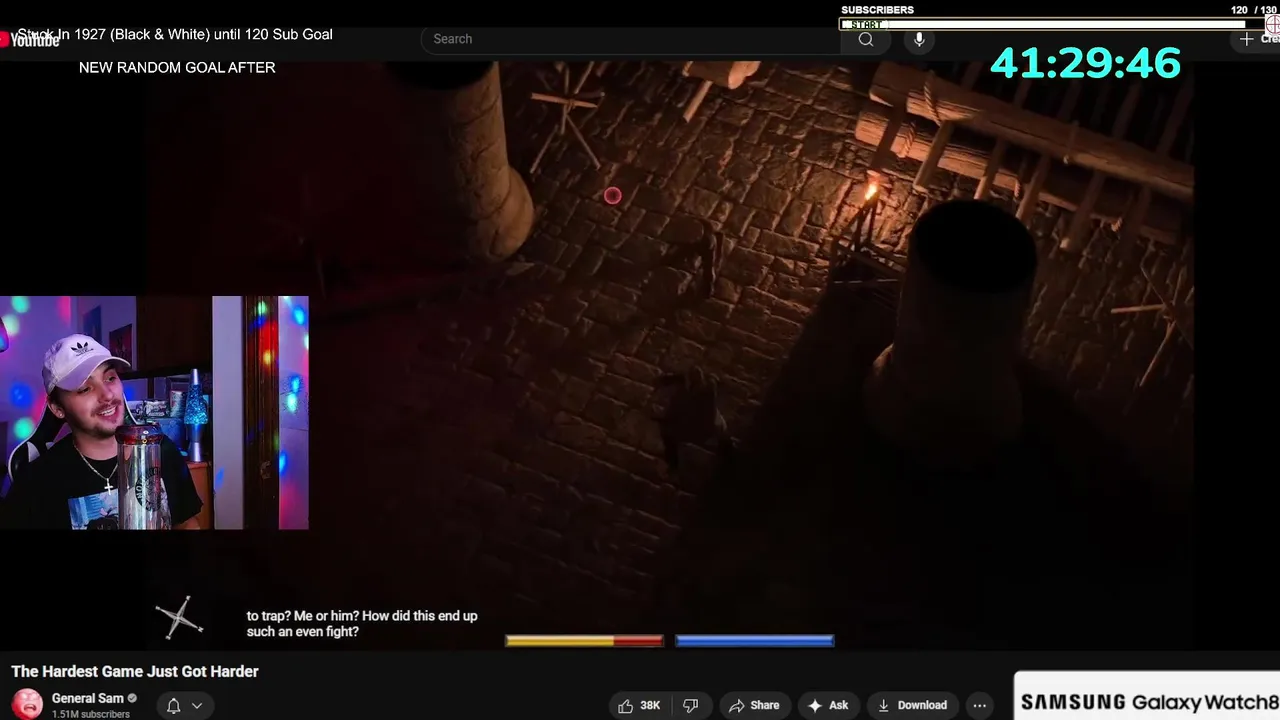This screenshot has height=720, width=1280.
Task: Click the "NEW RANDOM GOAL AFTER" overlay text
Action: [177, 67]
